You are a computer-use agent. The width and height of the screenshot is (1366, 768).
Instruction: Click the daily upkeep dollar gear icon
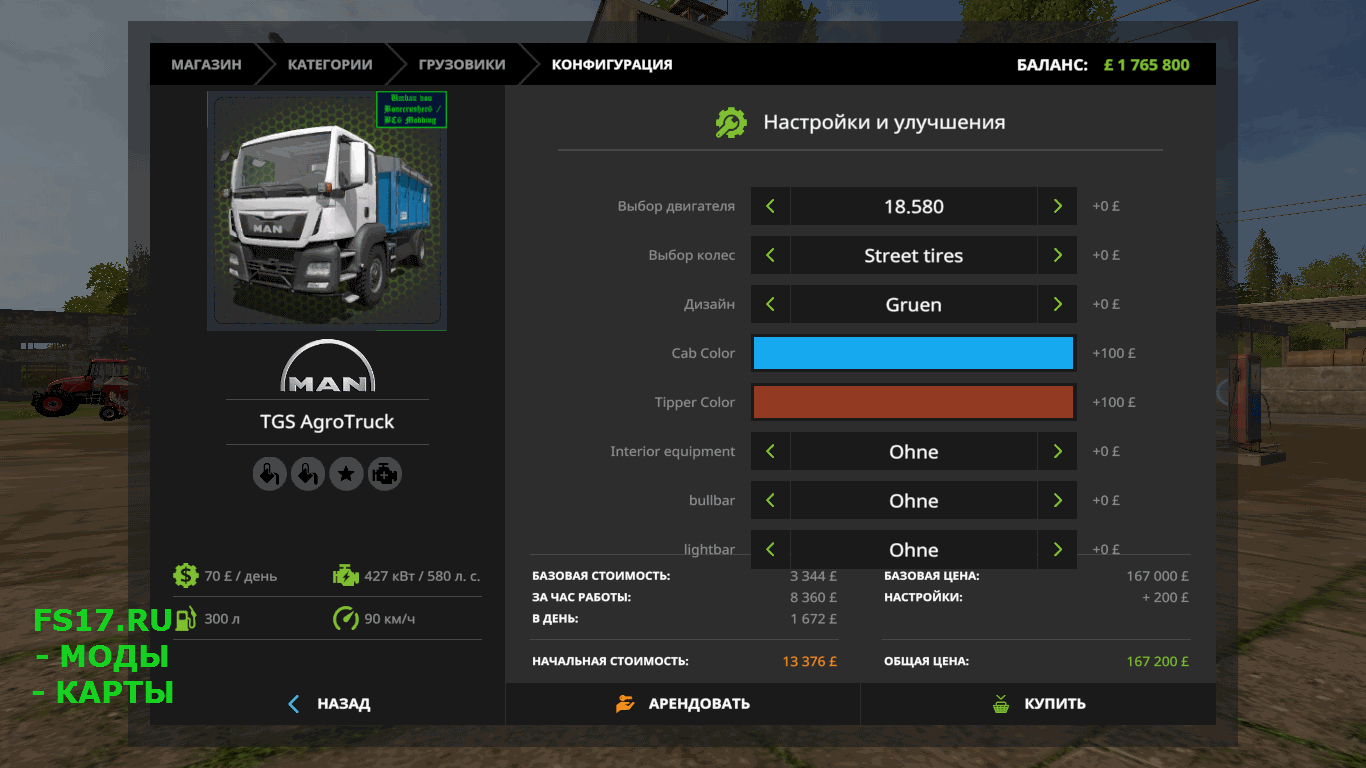pos(185,575)
